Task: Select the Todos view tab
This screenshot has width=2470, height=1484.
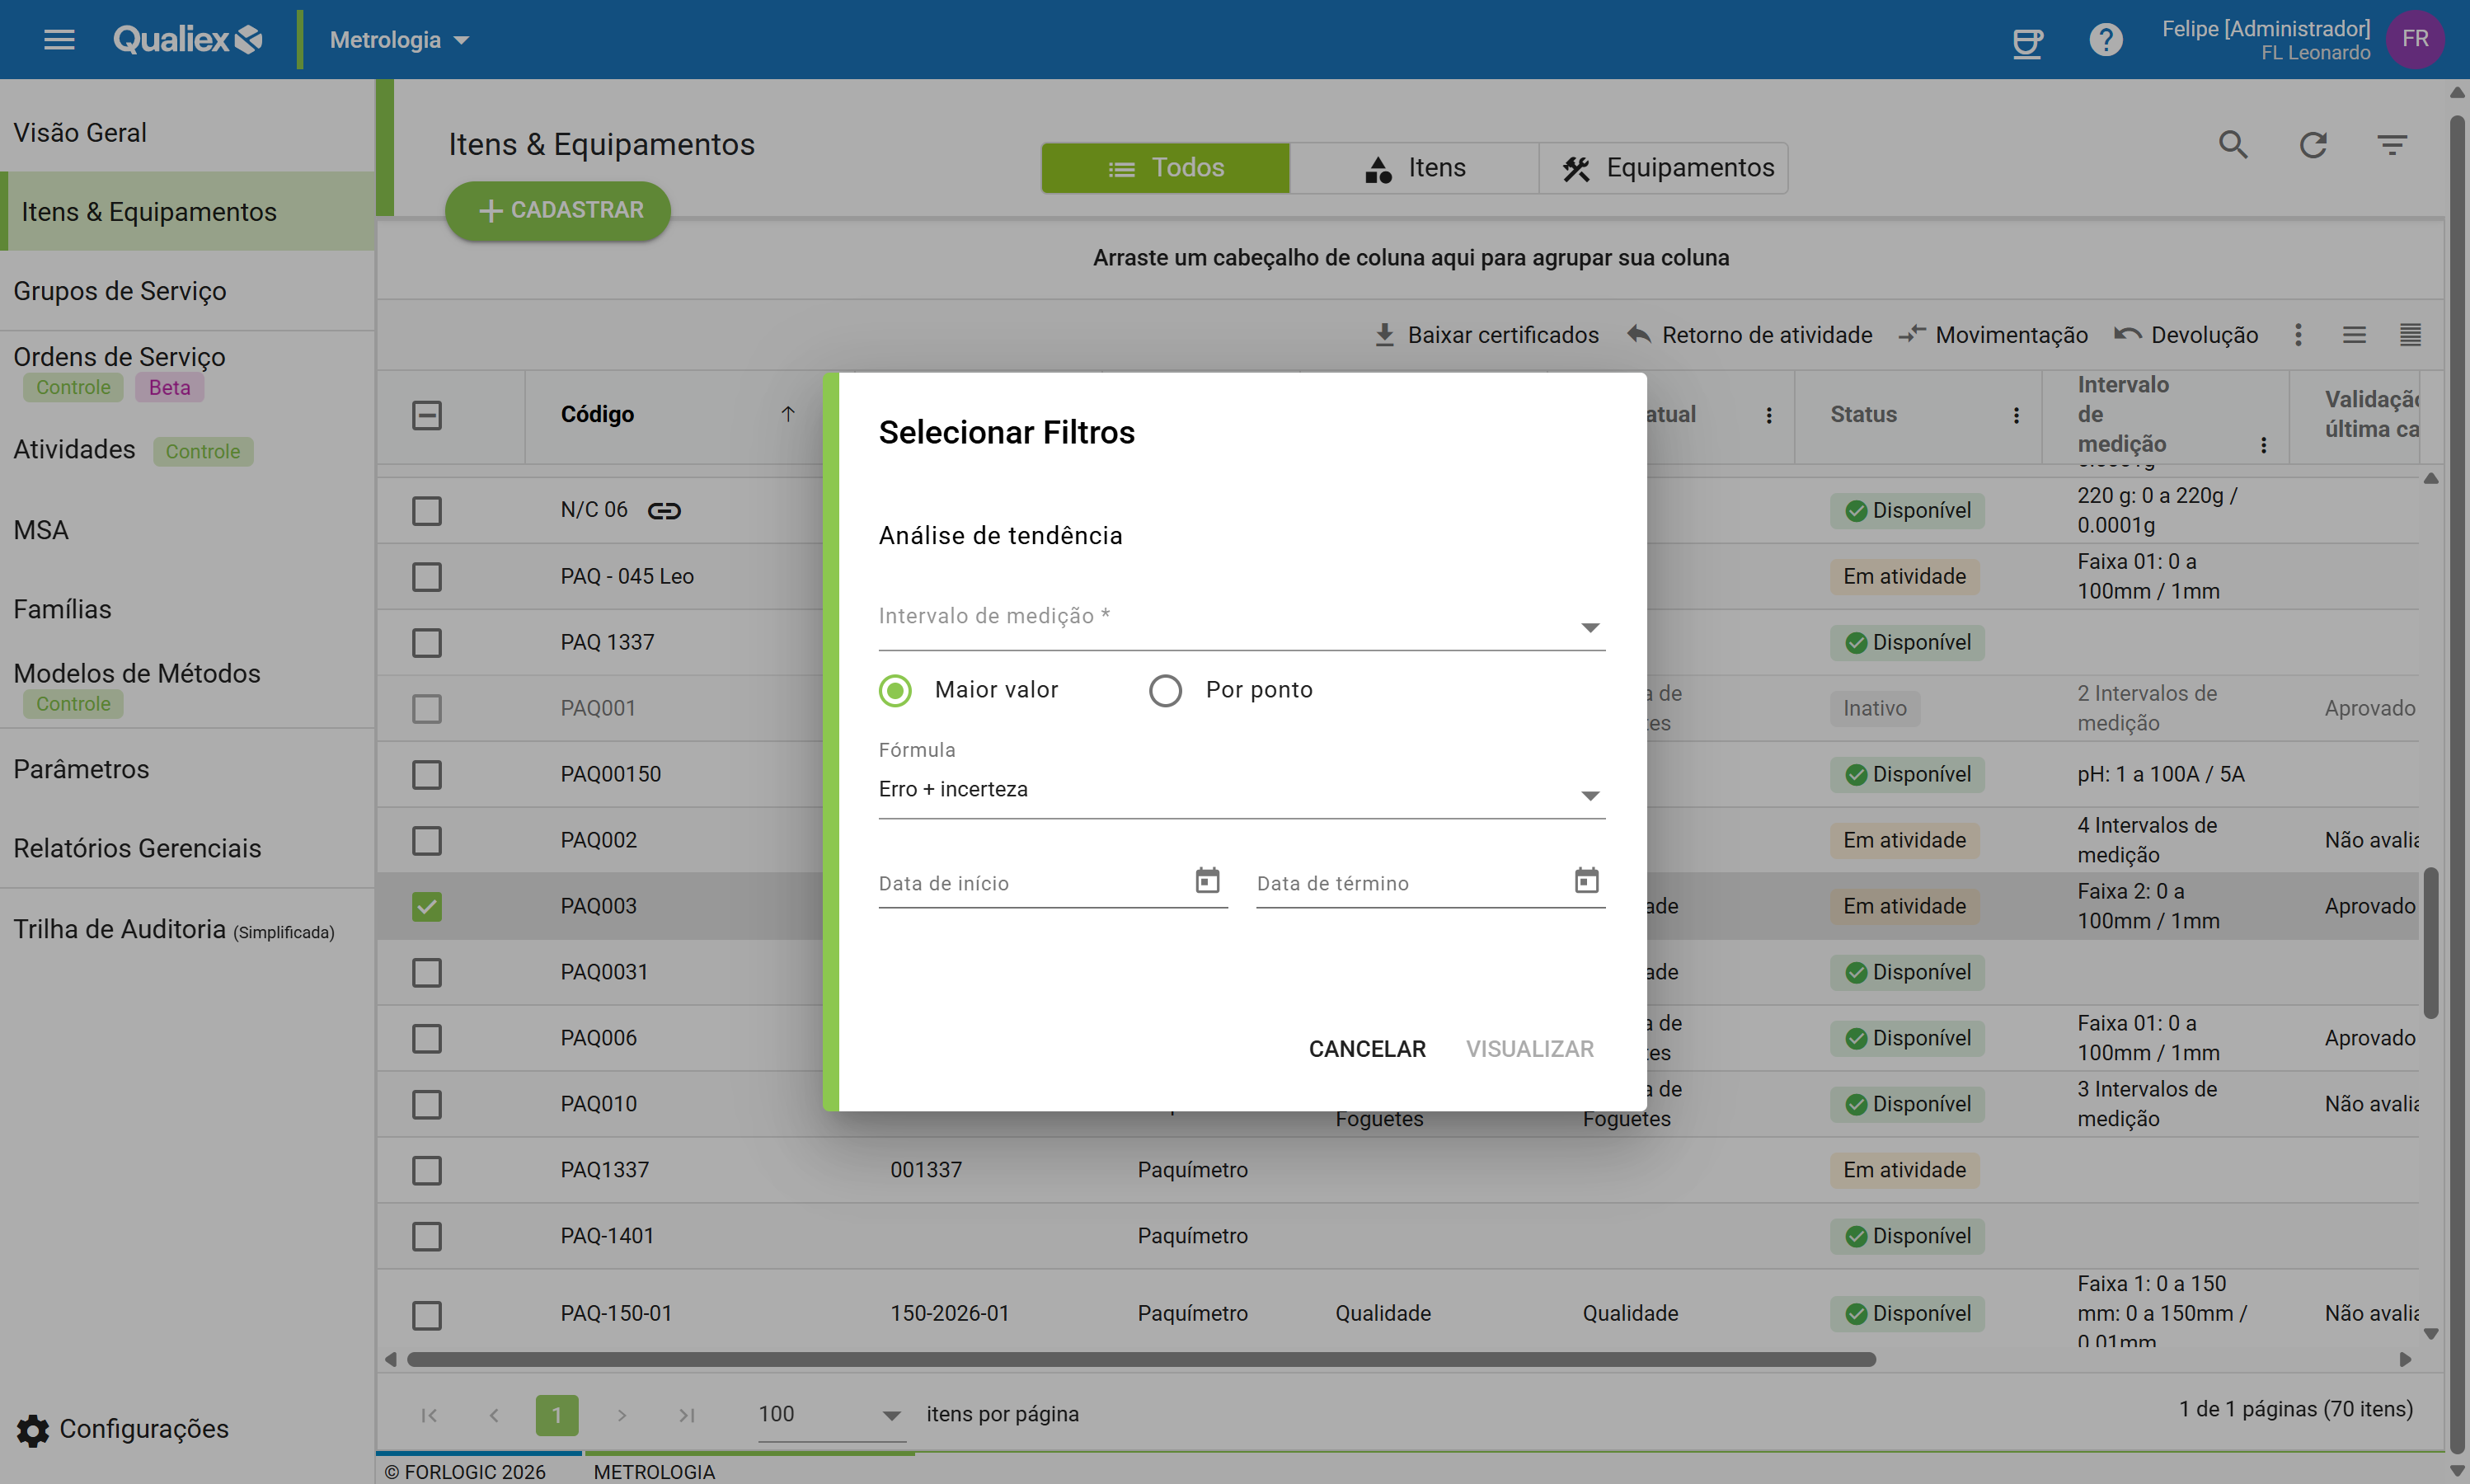Action: point(1165,167)
